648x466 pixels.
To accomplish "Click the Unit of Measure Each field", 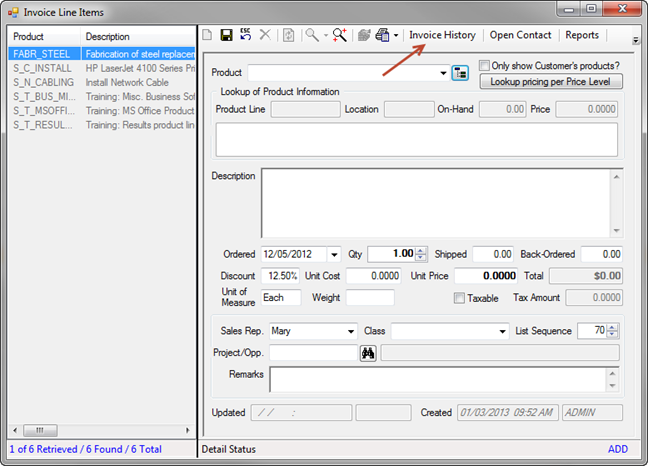I will (281, 297).
